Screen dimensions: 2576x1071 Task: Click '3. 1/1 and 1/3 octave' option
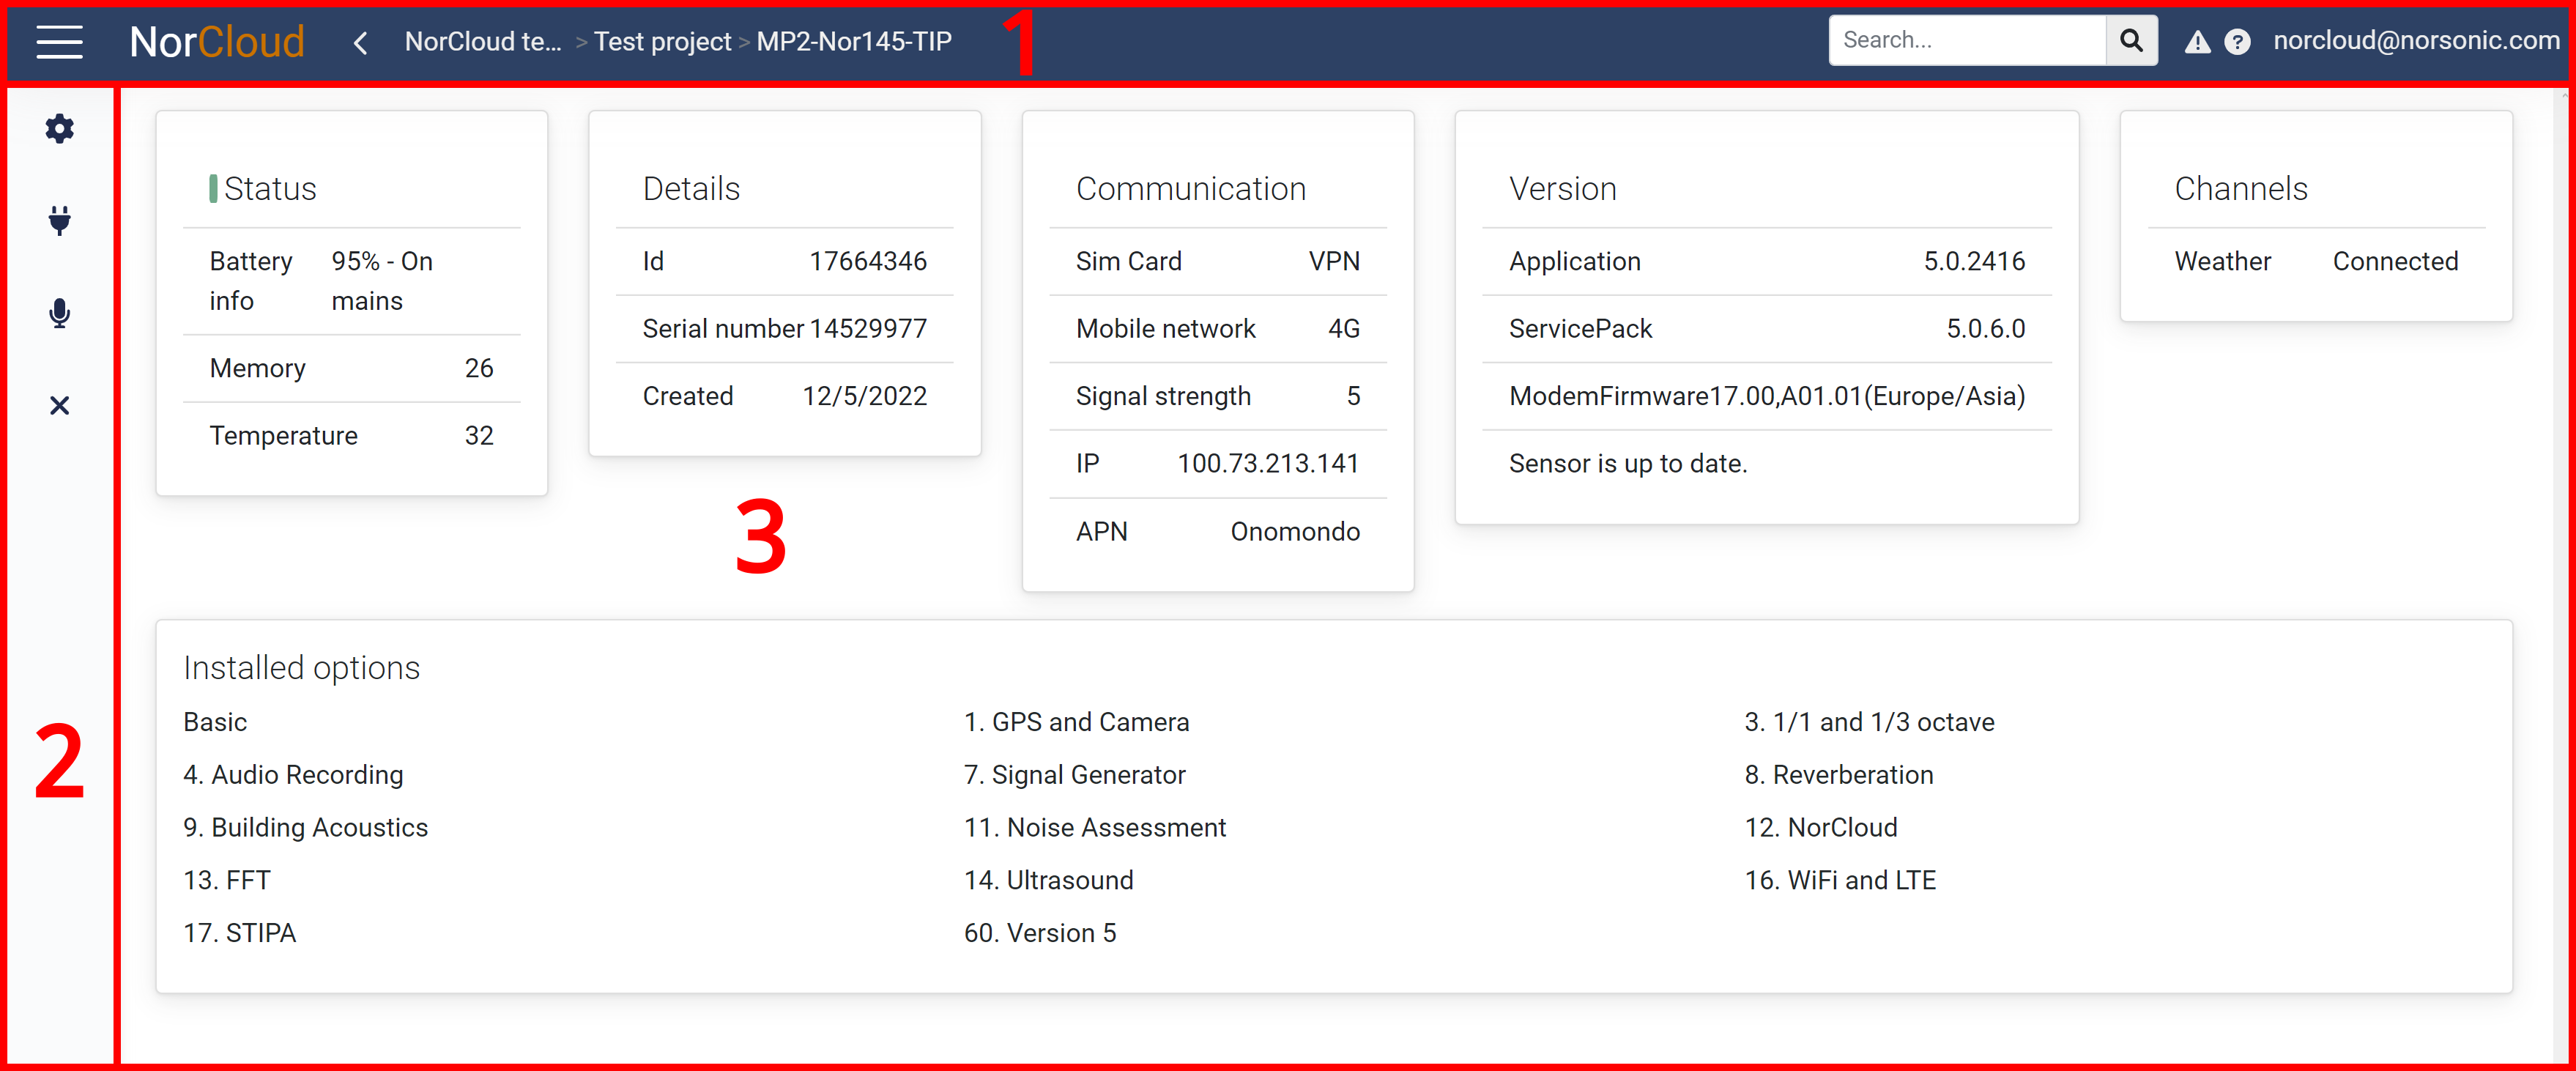point(1869,722)
